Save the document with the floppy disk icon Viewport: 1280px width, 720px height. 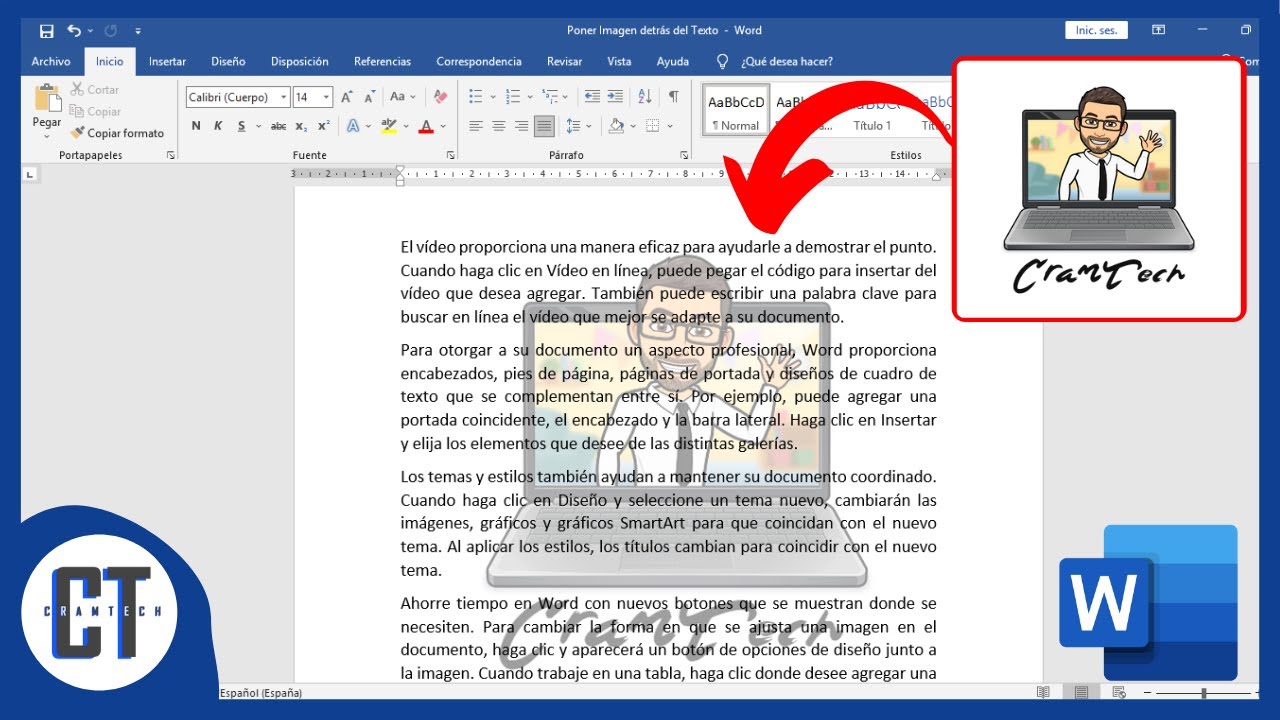pos(47,31)
